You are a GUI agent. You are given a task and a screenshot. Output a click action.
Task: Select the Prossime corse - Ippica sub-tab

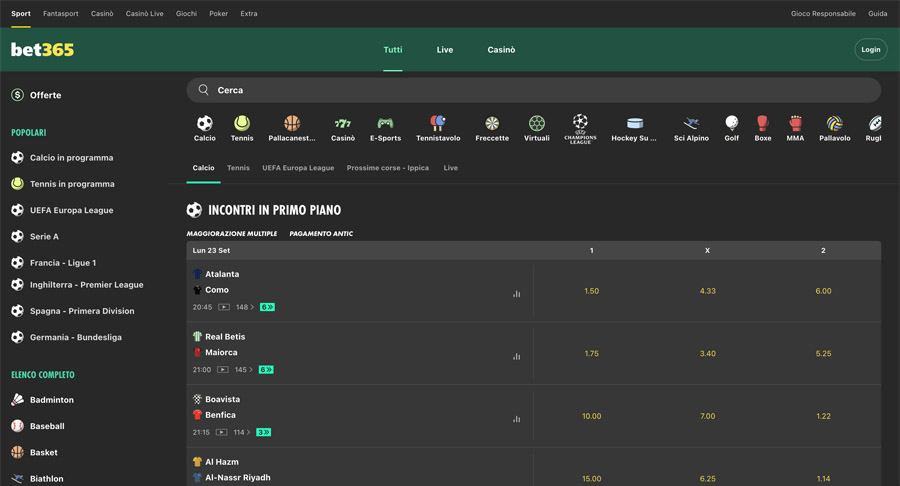tap(387, 168)
